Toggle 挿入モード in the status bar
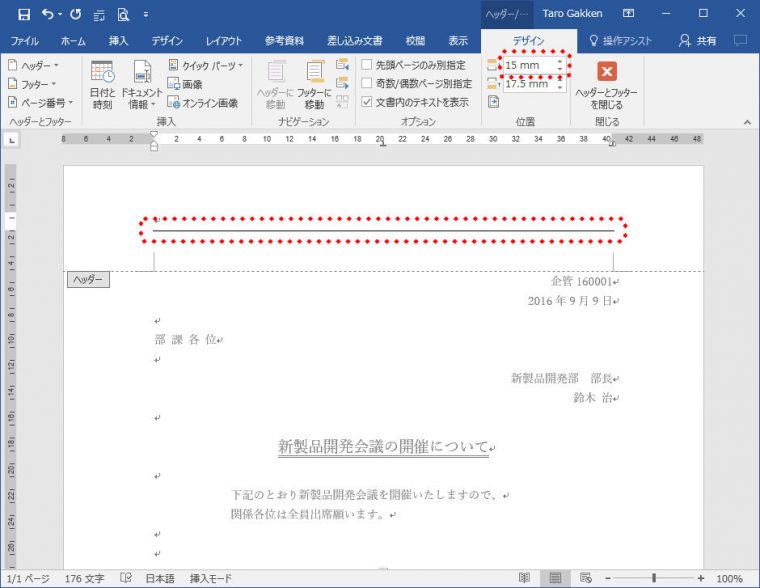This screenshot has width=760, height=588. click(x=211, y=578)
